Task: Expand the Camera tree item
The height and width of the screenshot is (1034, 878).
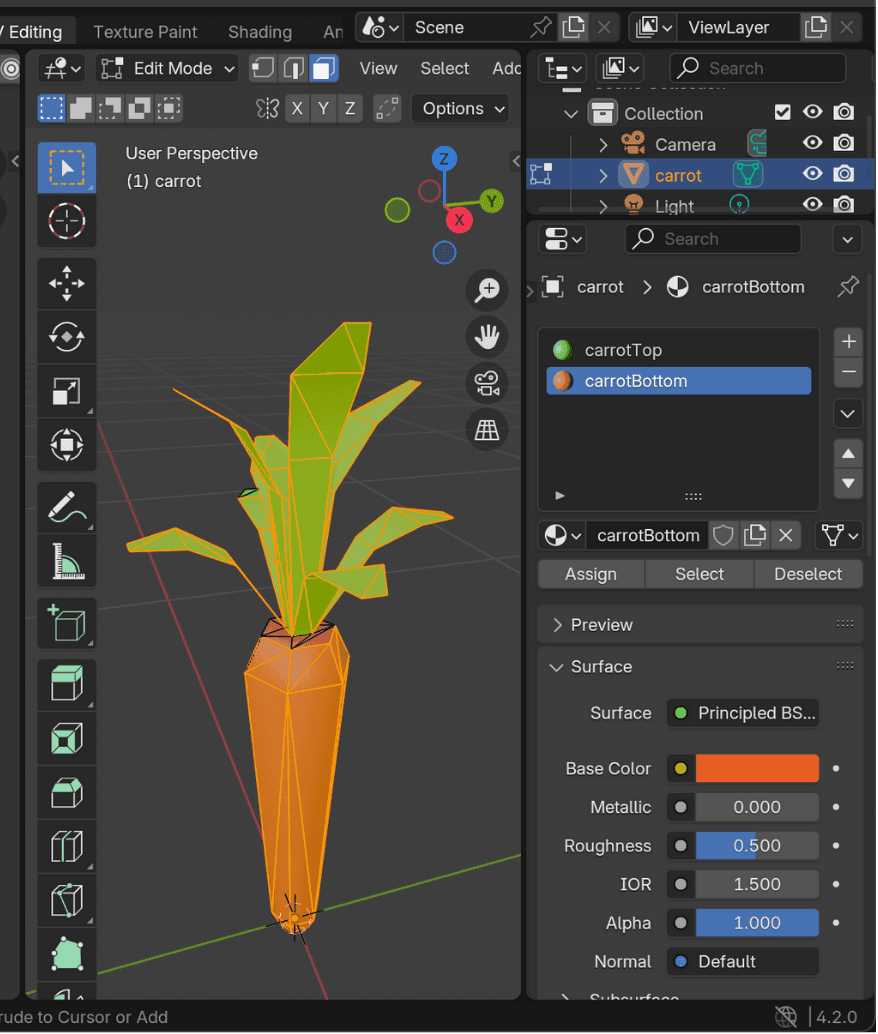Action: [x=603, y=144]
